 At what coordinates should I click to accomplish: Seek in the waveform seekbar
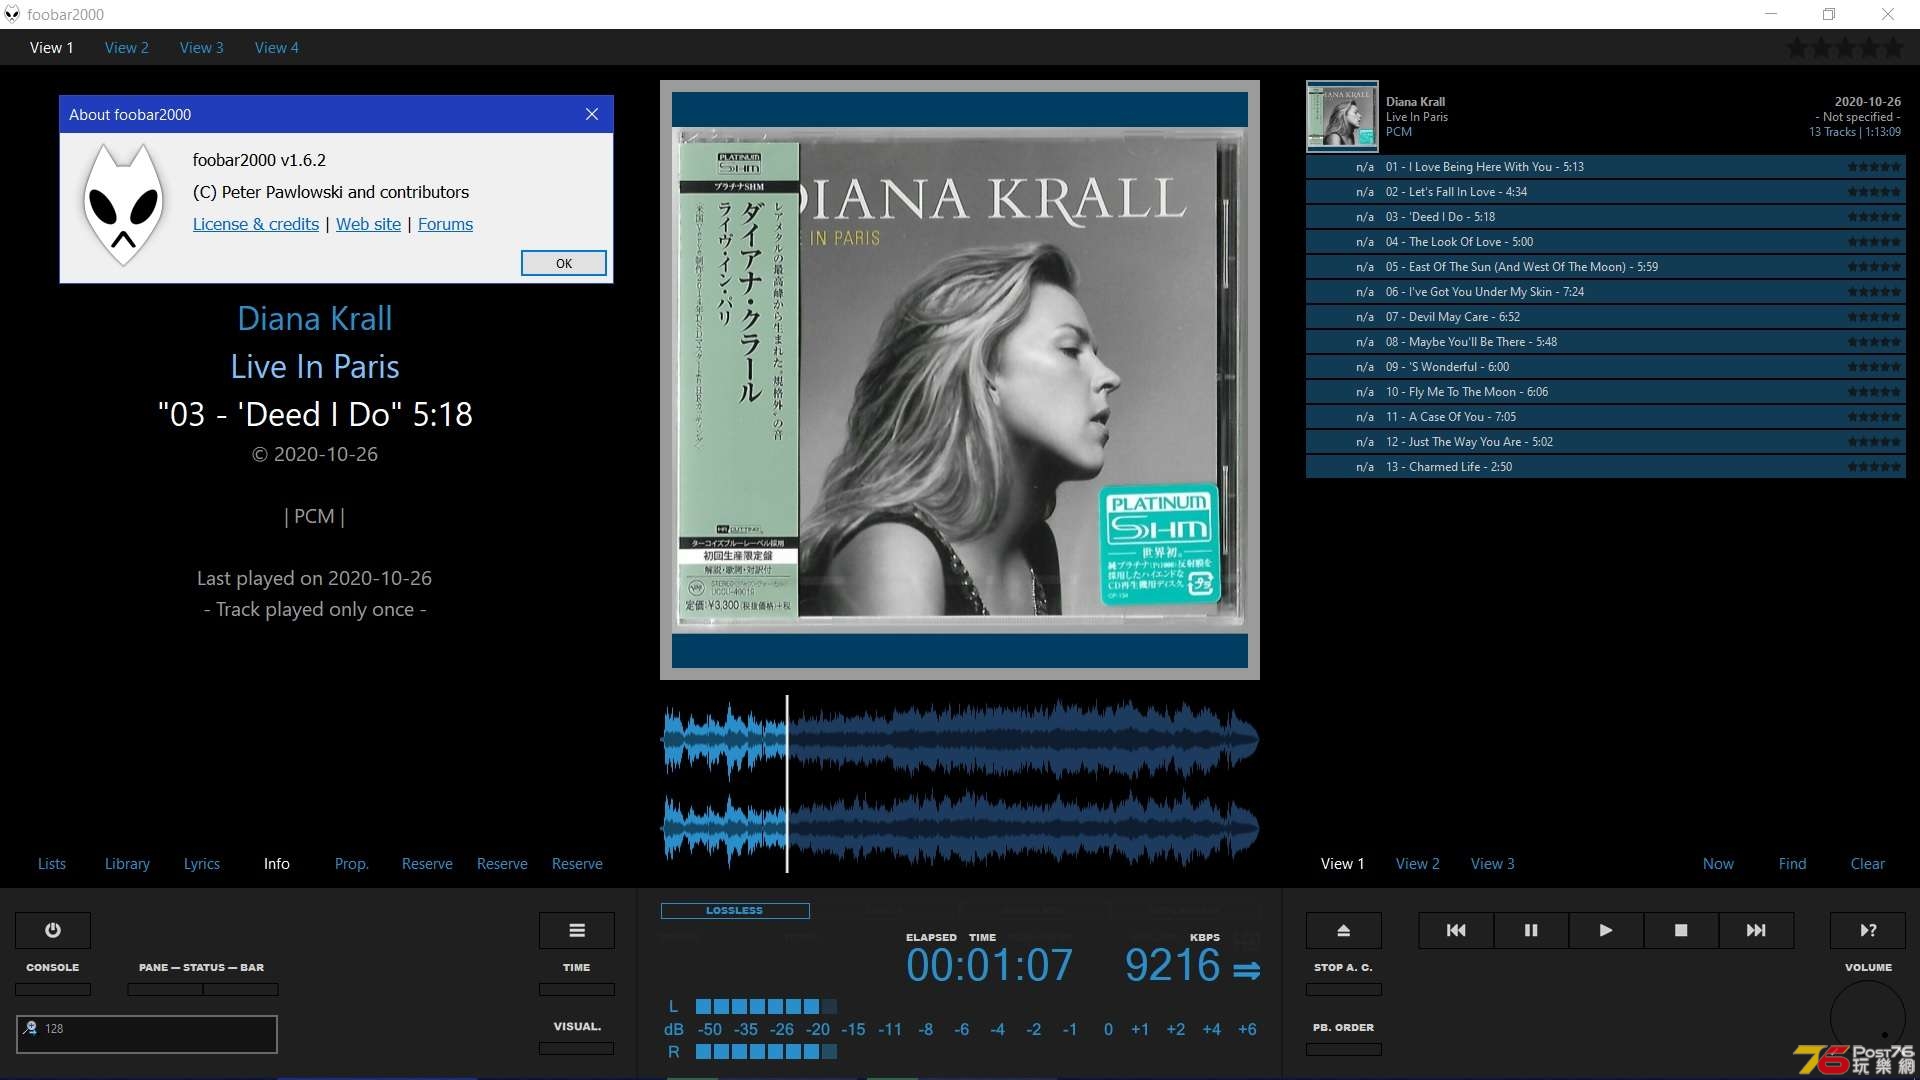point(960,784)
